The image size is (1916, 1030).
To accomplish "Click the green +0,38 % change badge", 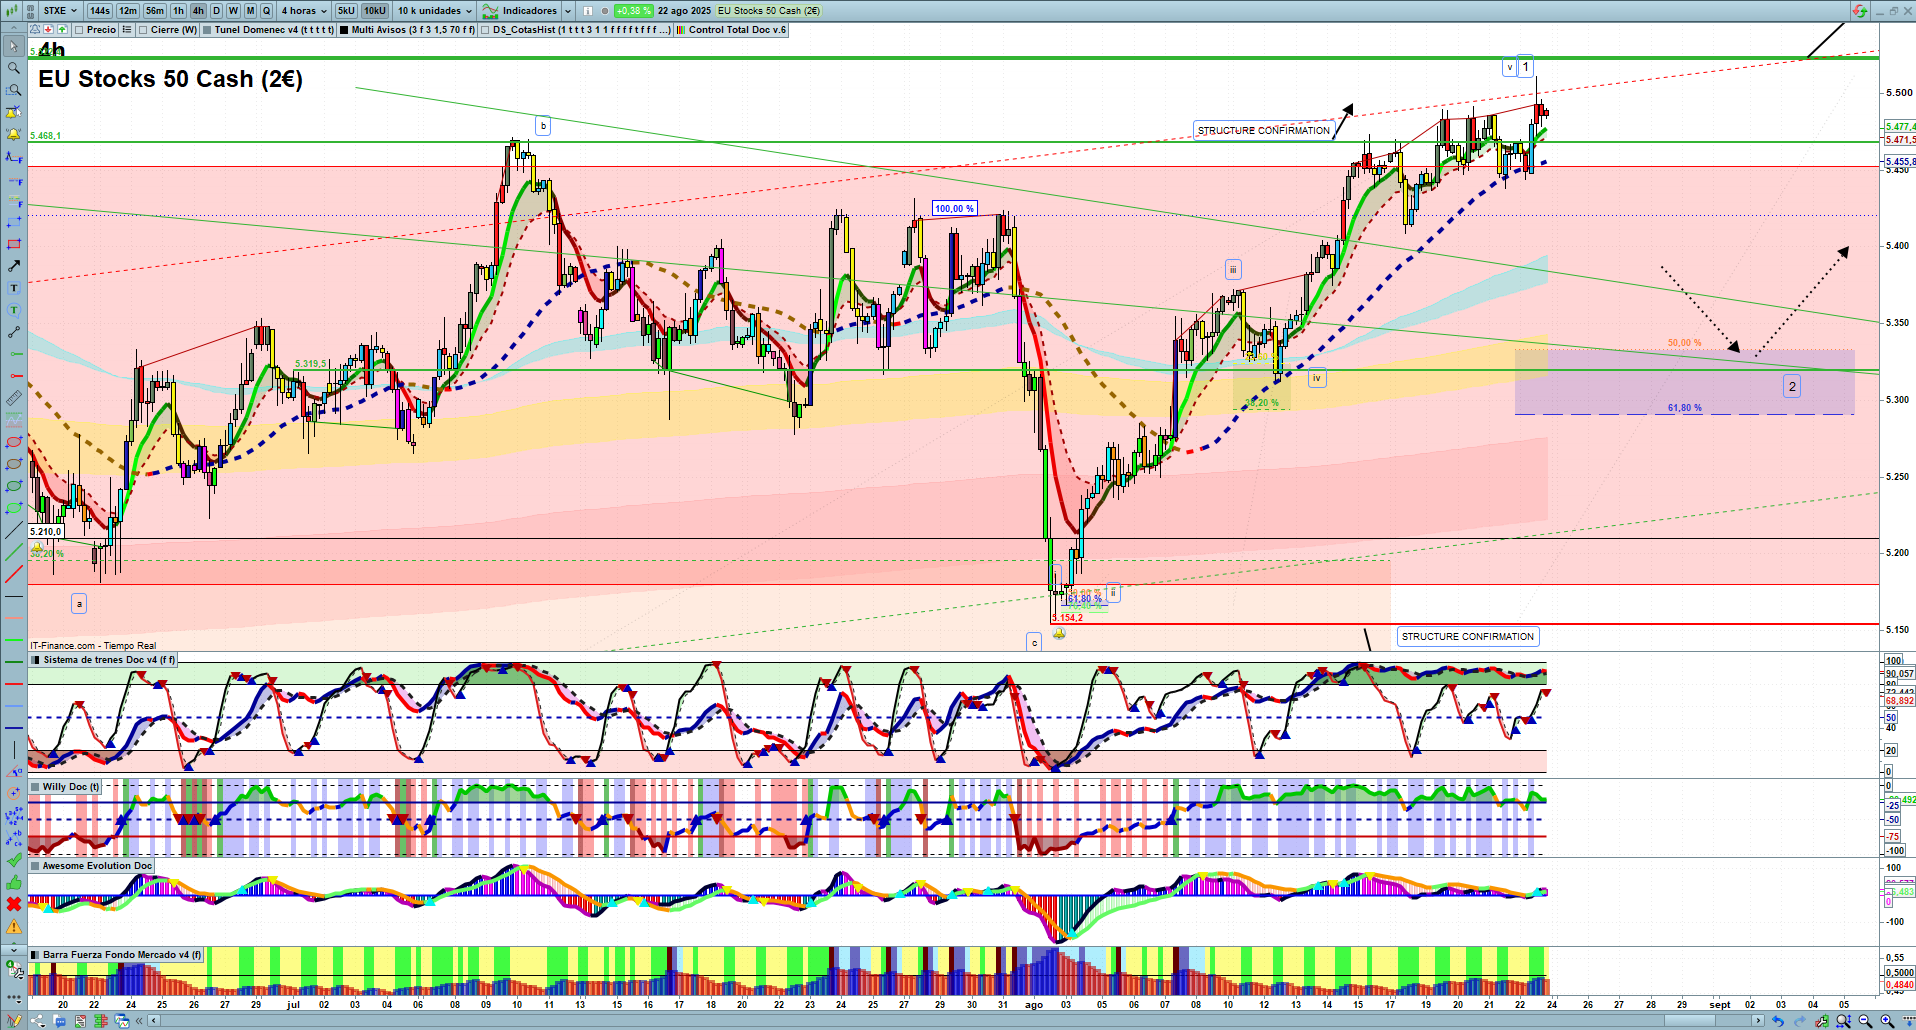I will 634,11.
